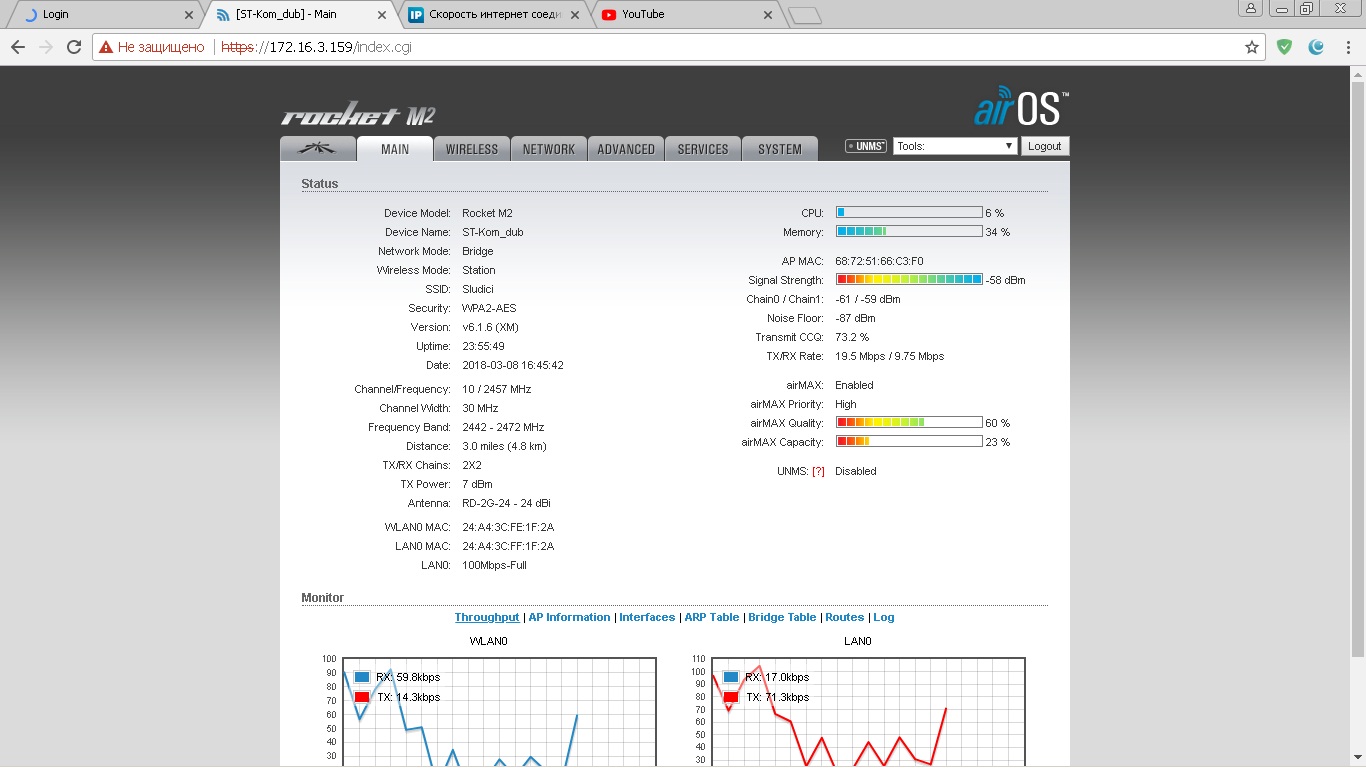
Task: Close the YouTube browser tab
Action: coord(768,15)
